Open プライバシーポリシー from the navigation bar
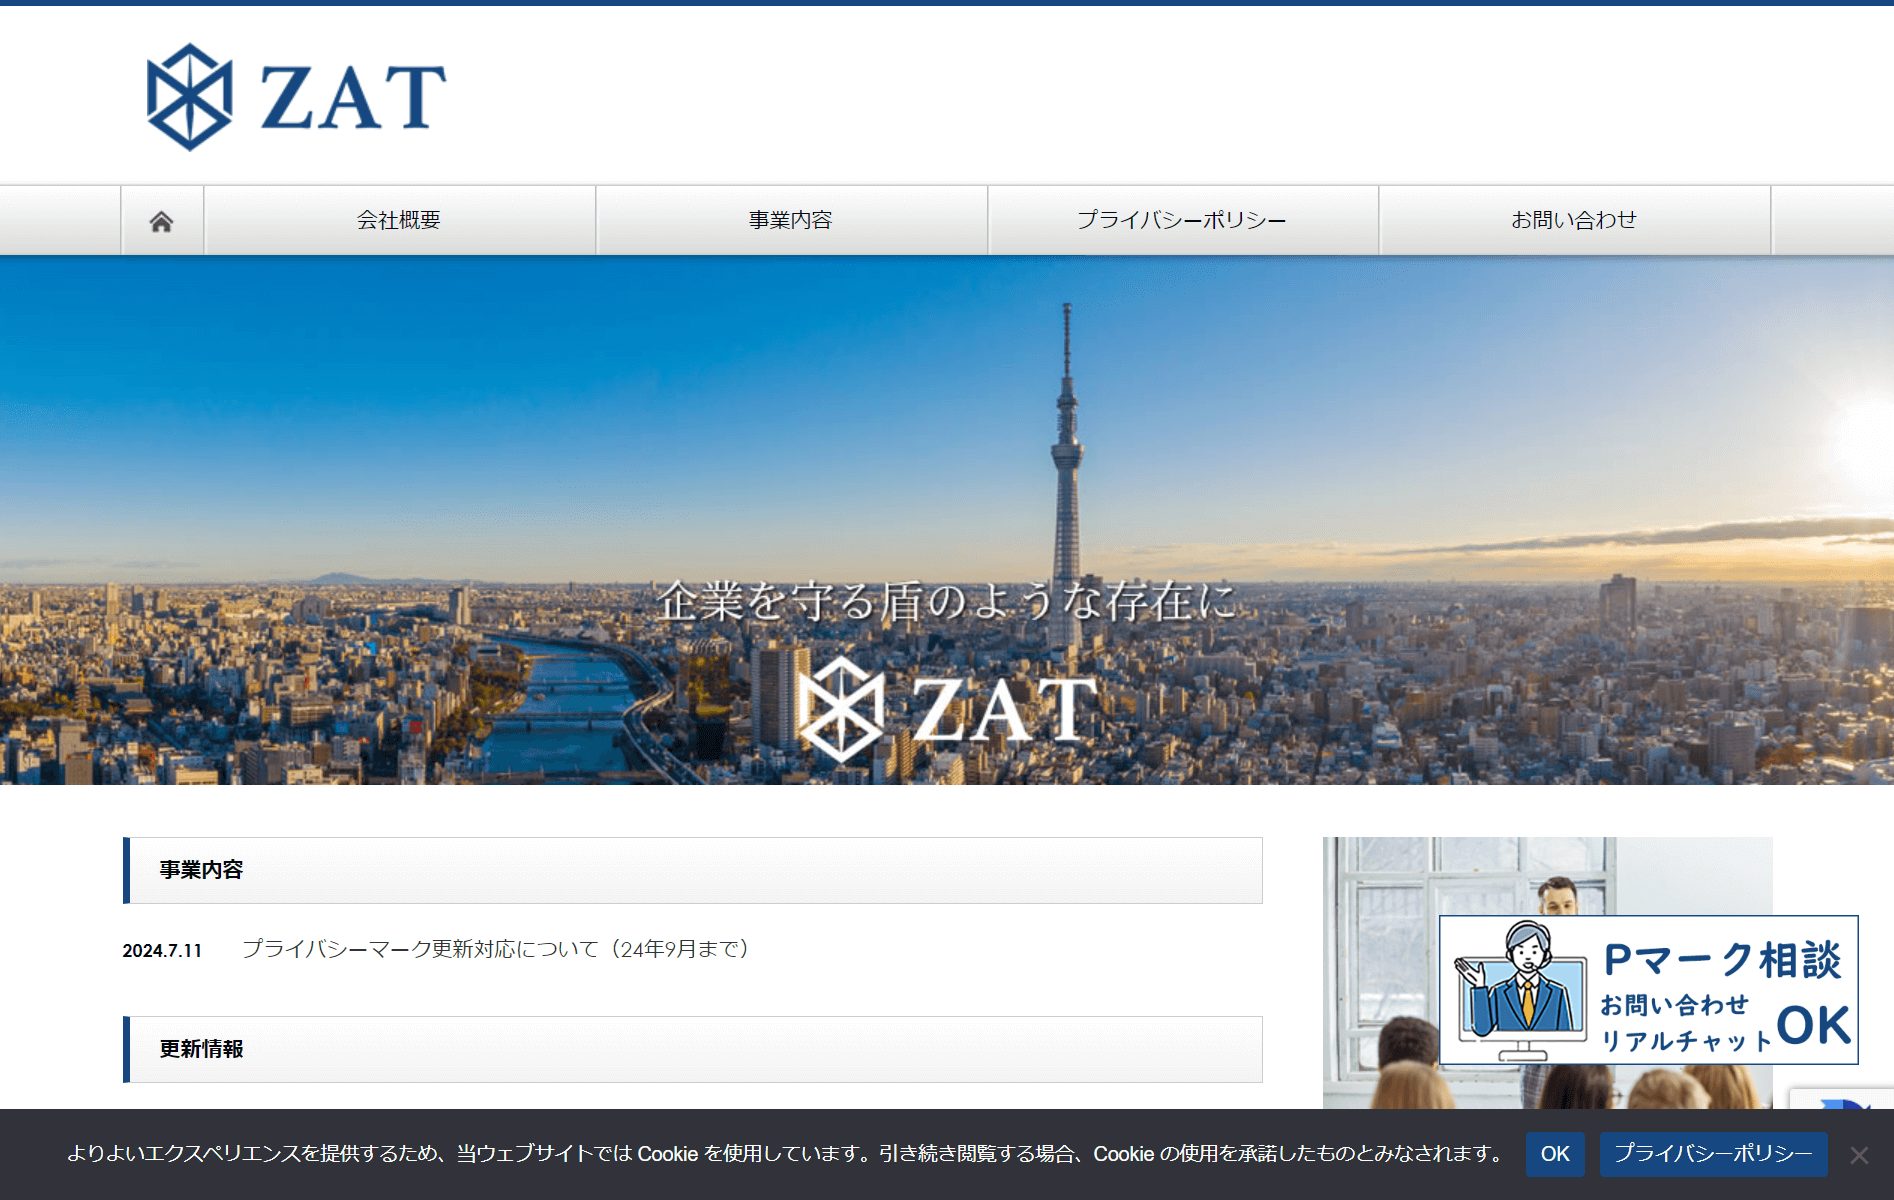Viewport: 1894px width, 1200px height. pos(1182,221)
